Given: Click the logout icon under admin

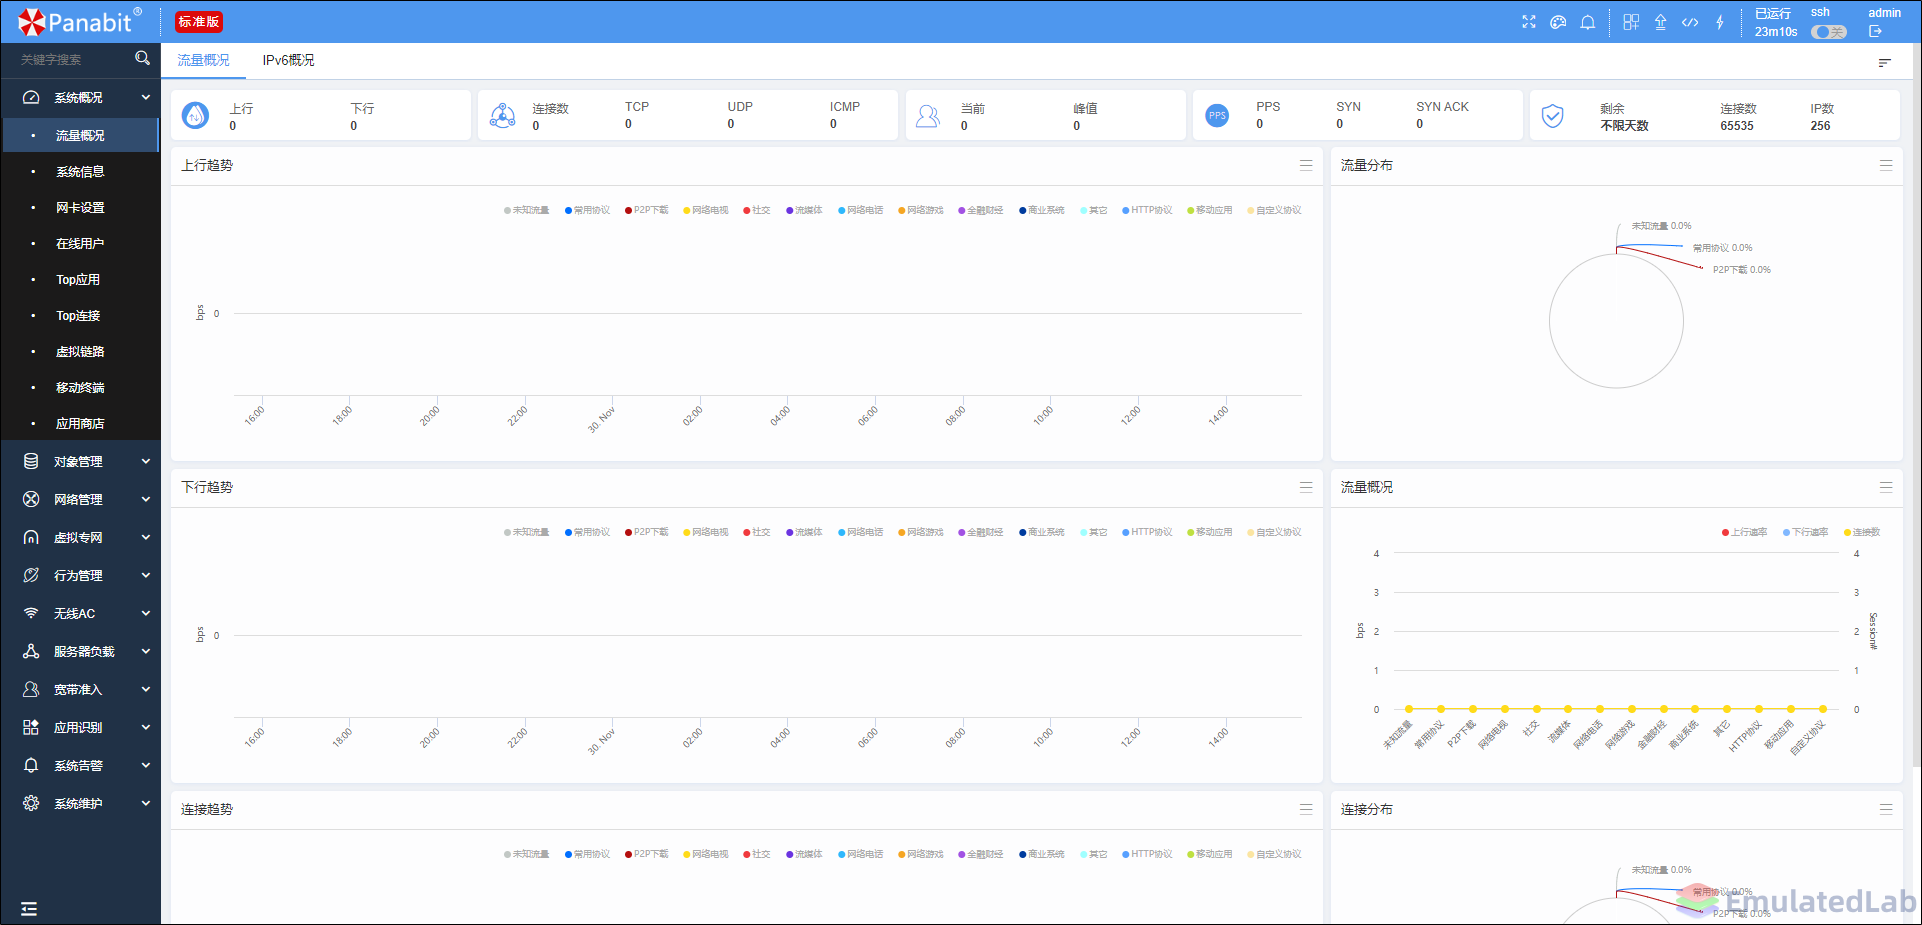Looking at the screenshot, I should tap(1875, 31).
